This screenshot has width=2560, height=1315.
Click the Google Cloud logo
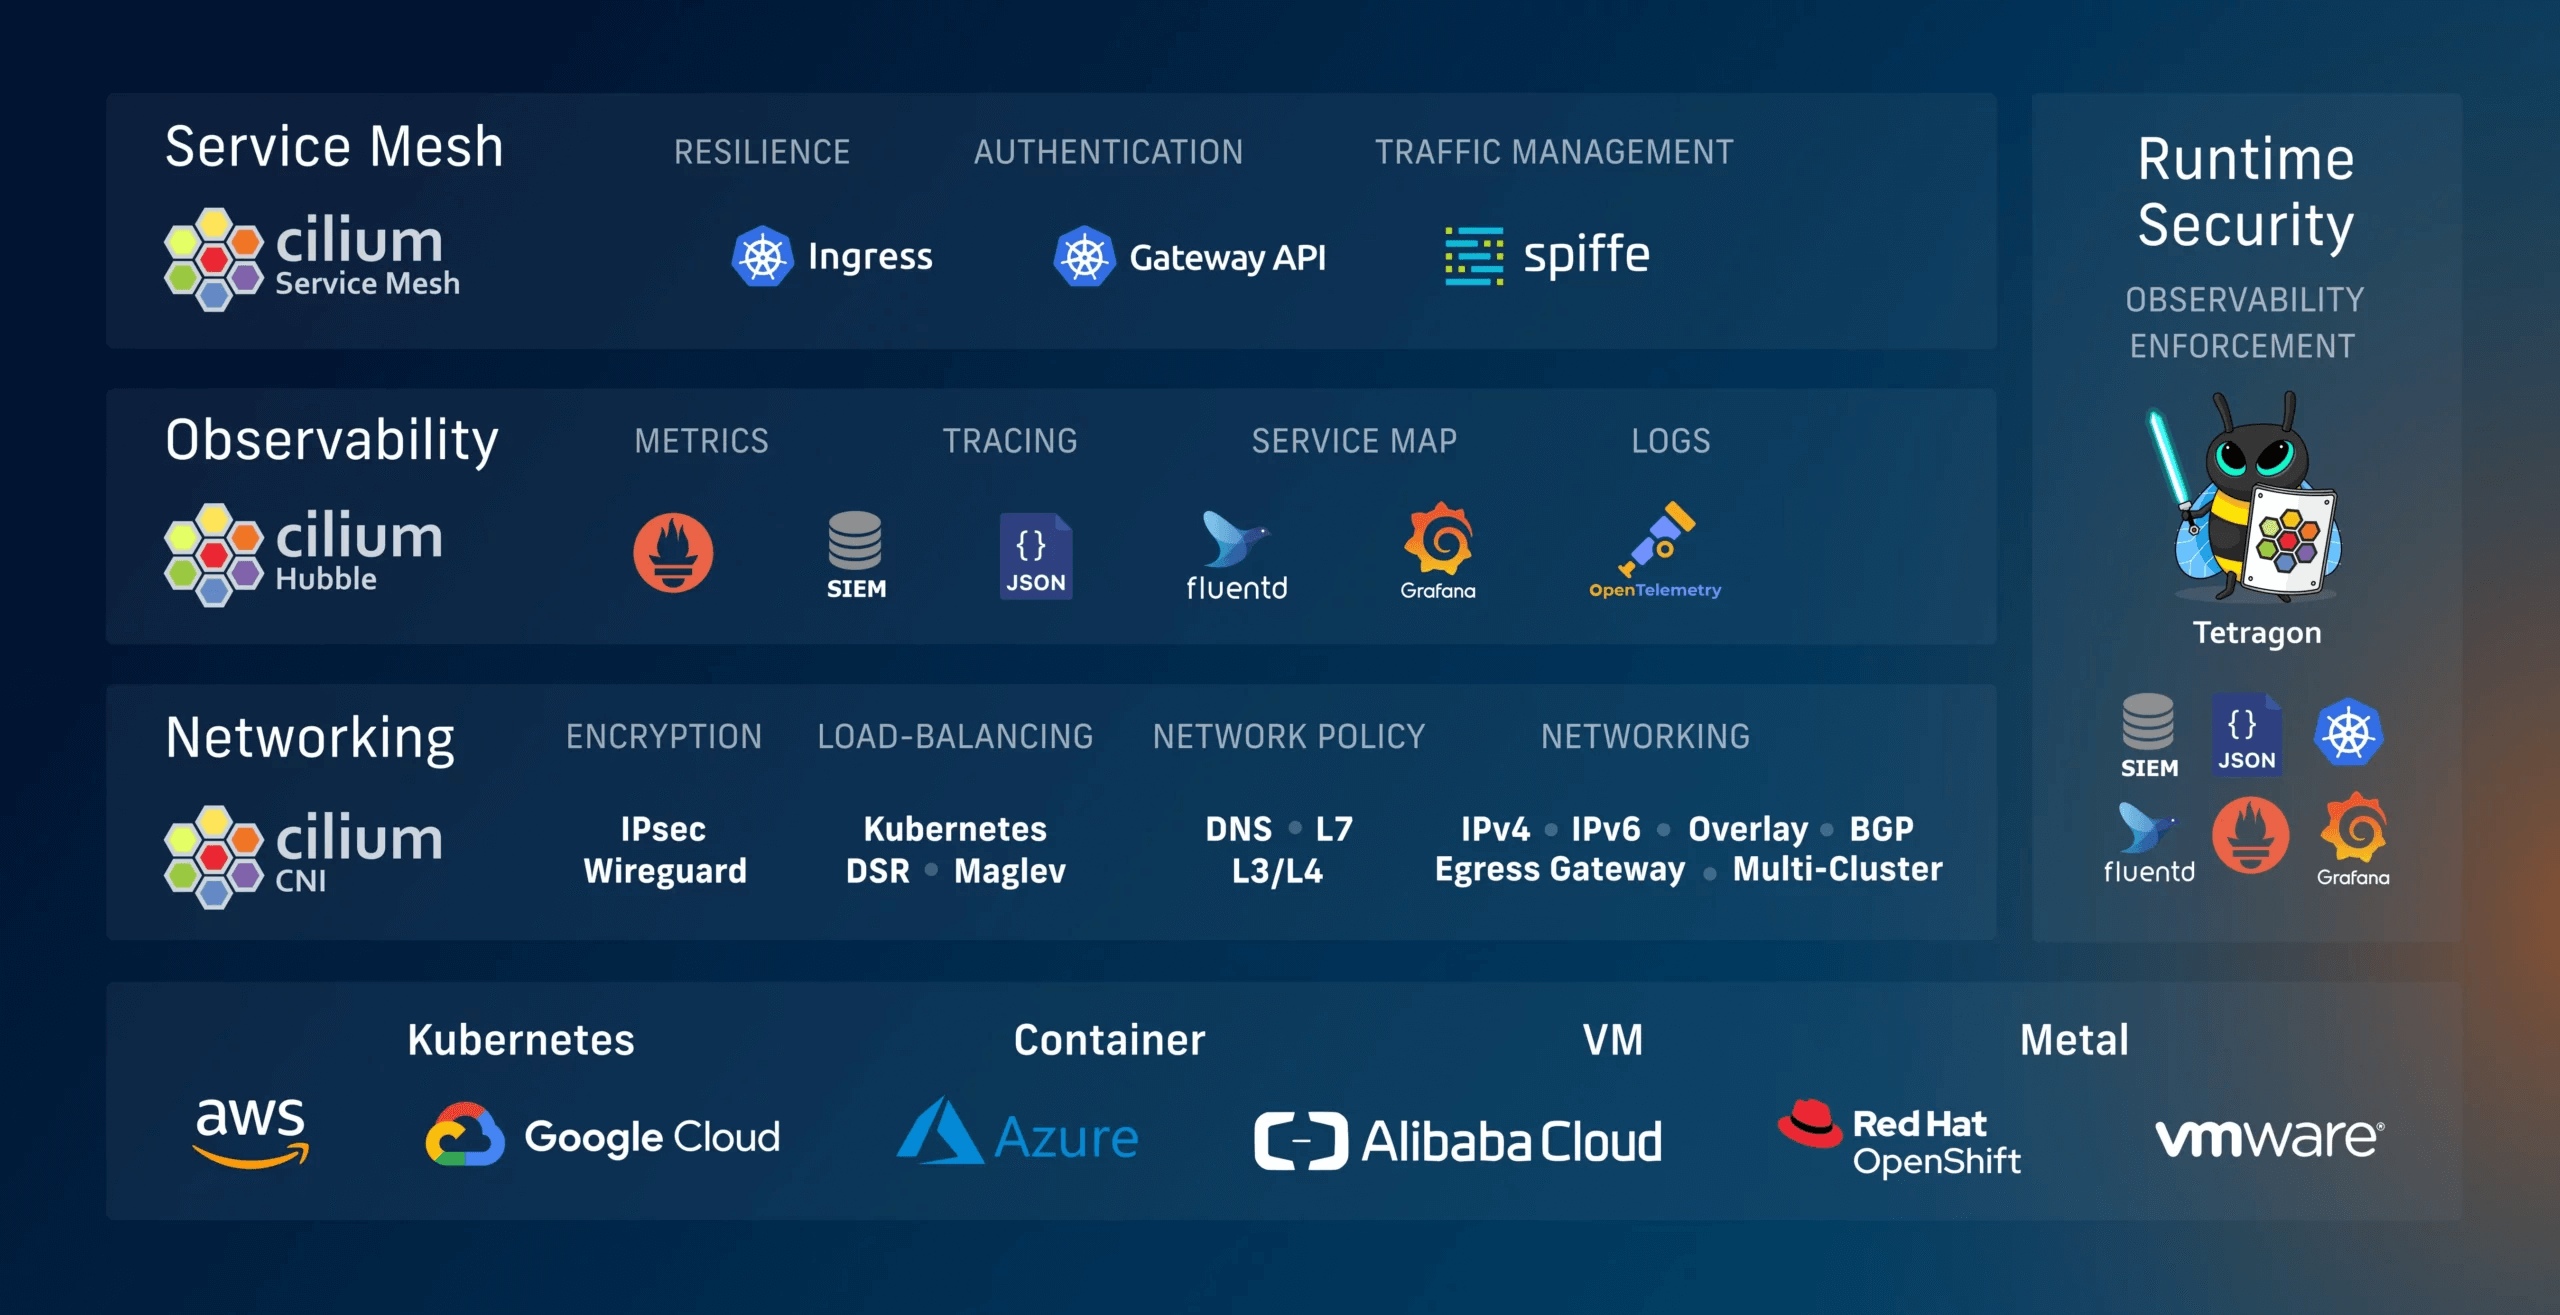(602, 1134)
